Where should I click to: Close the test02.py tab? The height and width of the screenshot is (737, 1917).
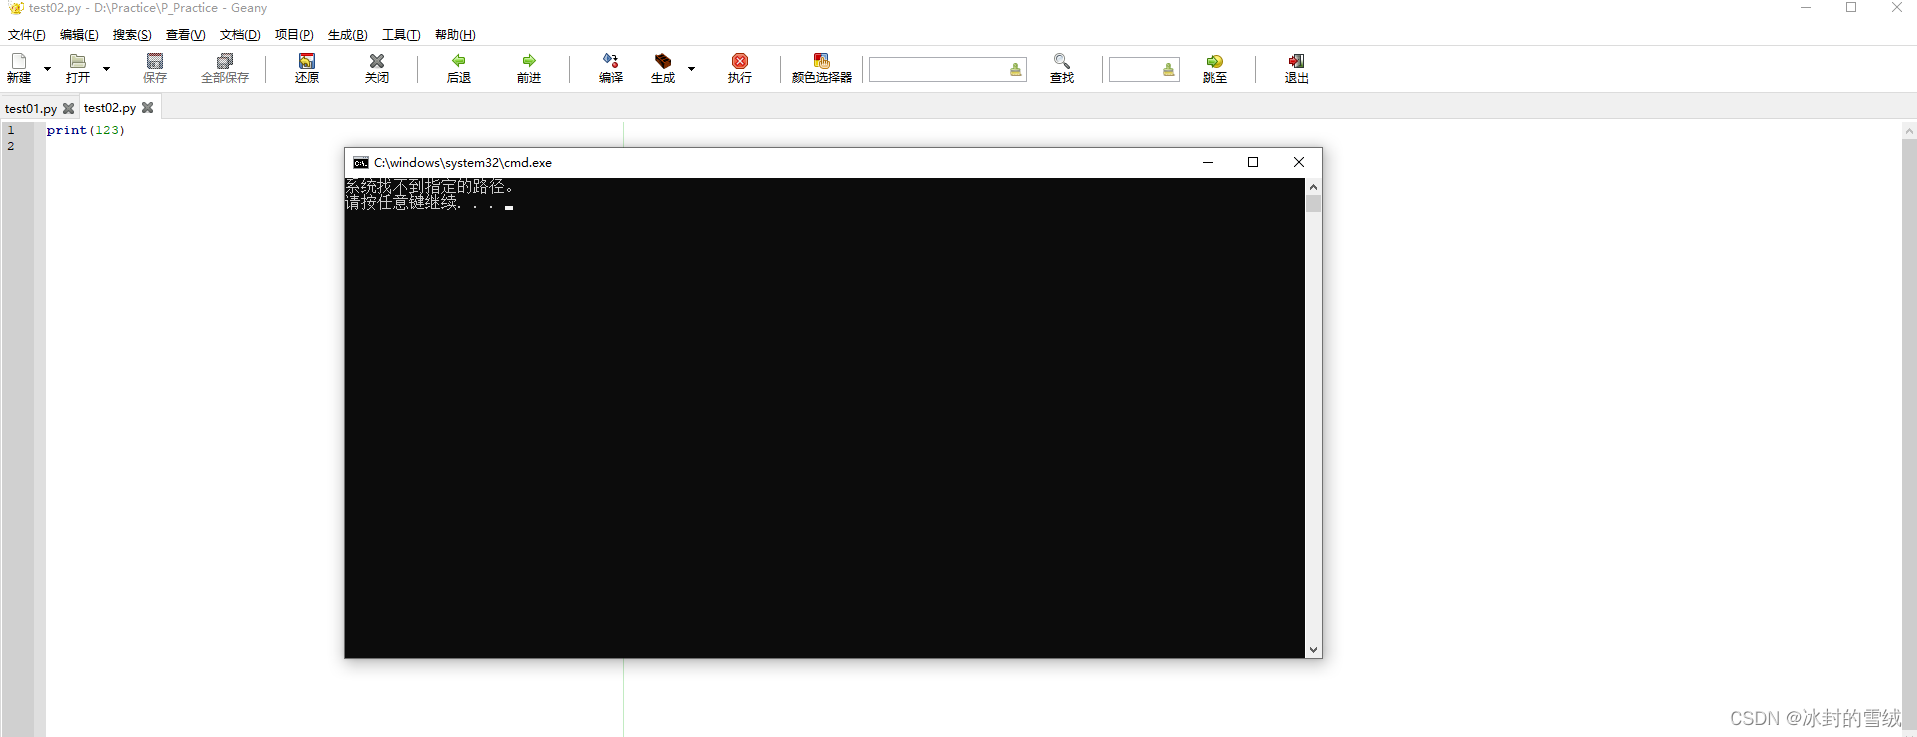point(148,107)
